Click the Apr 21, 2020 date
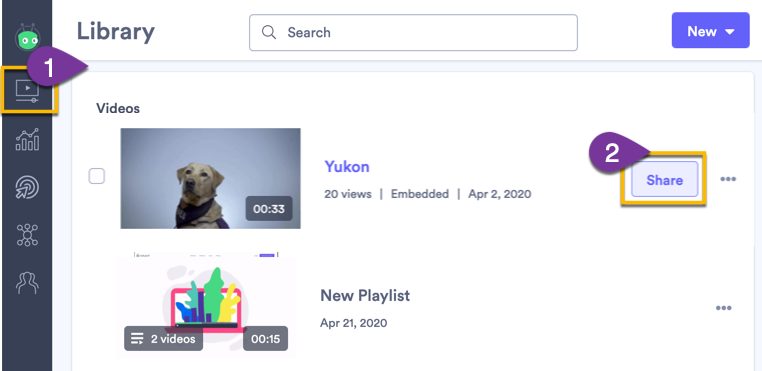Viewport: 762px width, 371px height. click(354, 323)
